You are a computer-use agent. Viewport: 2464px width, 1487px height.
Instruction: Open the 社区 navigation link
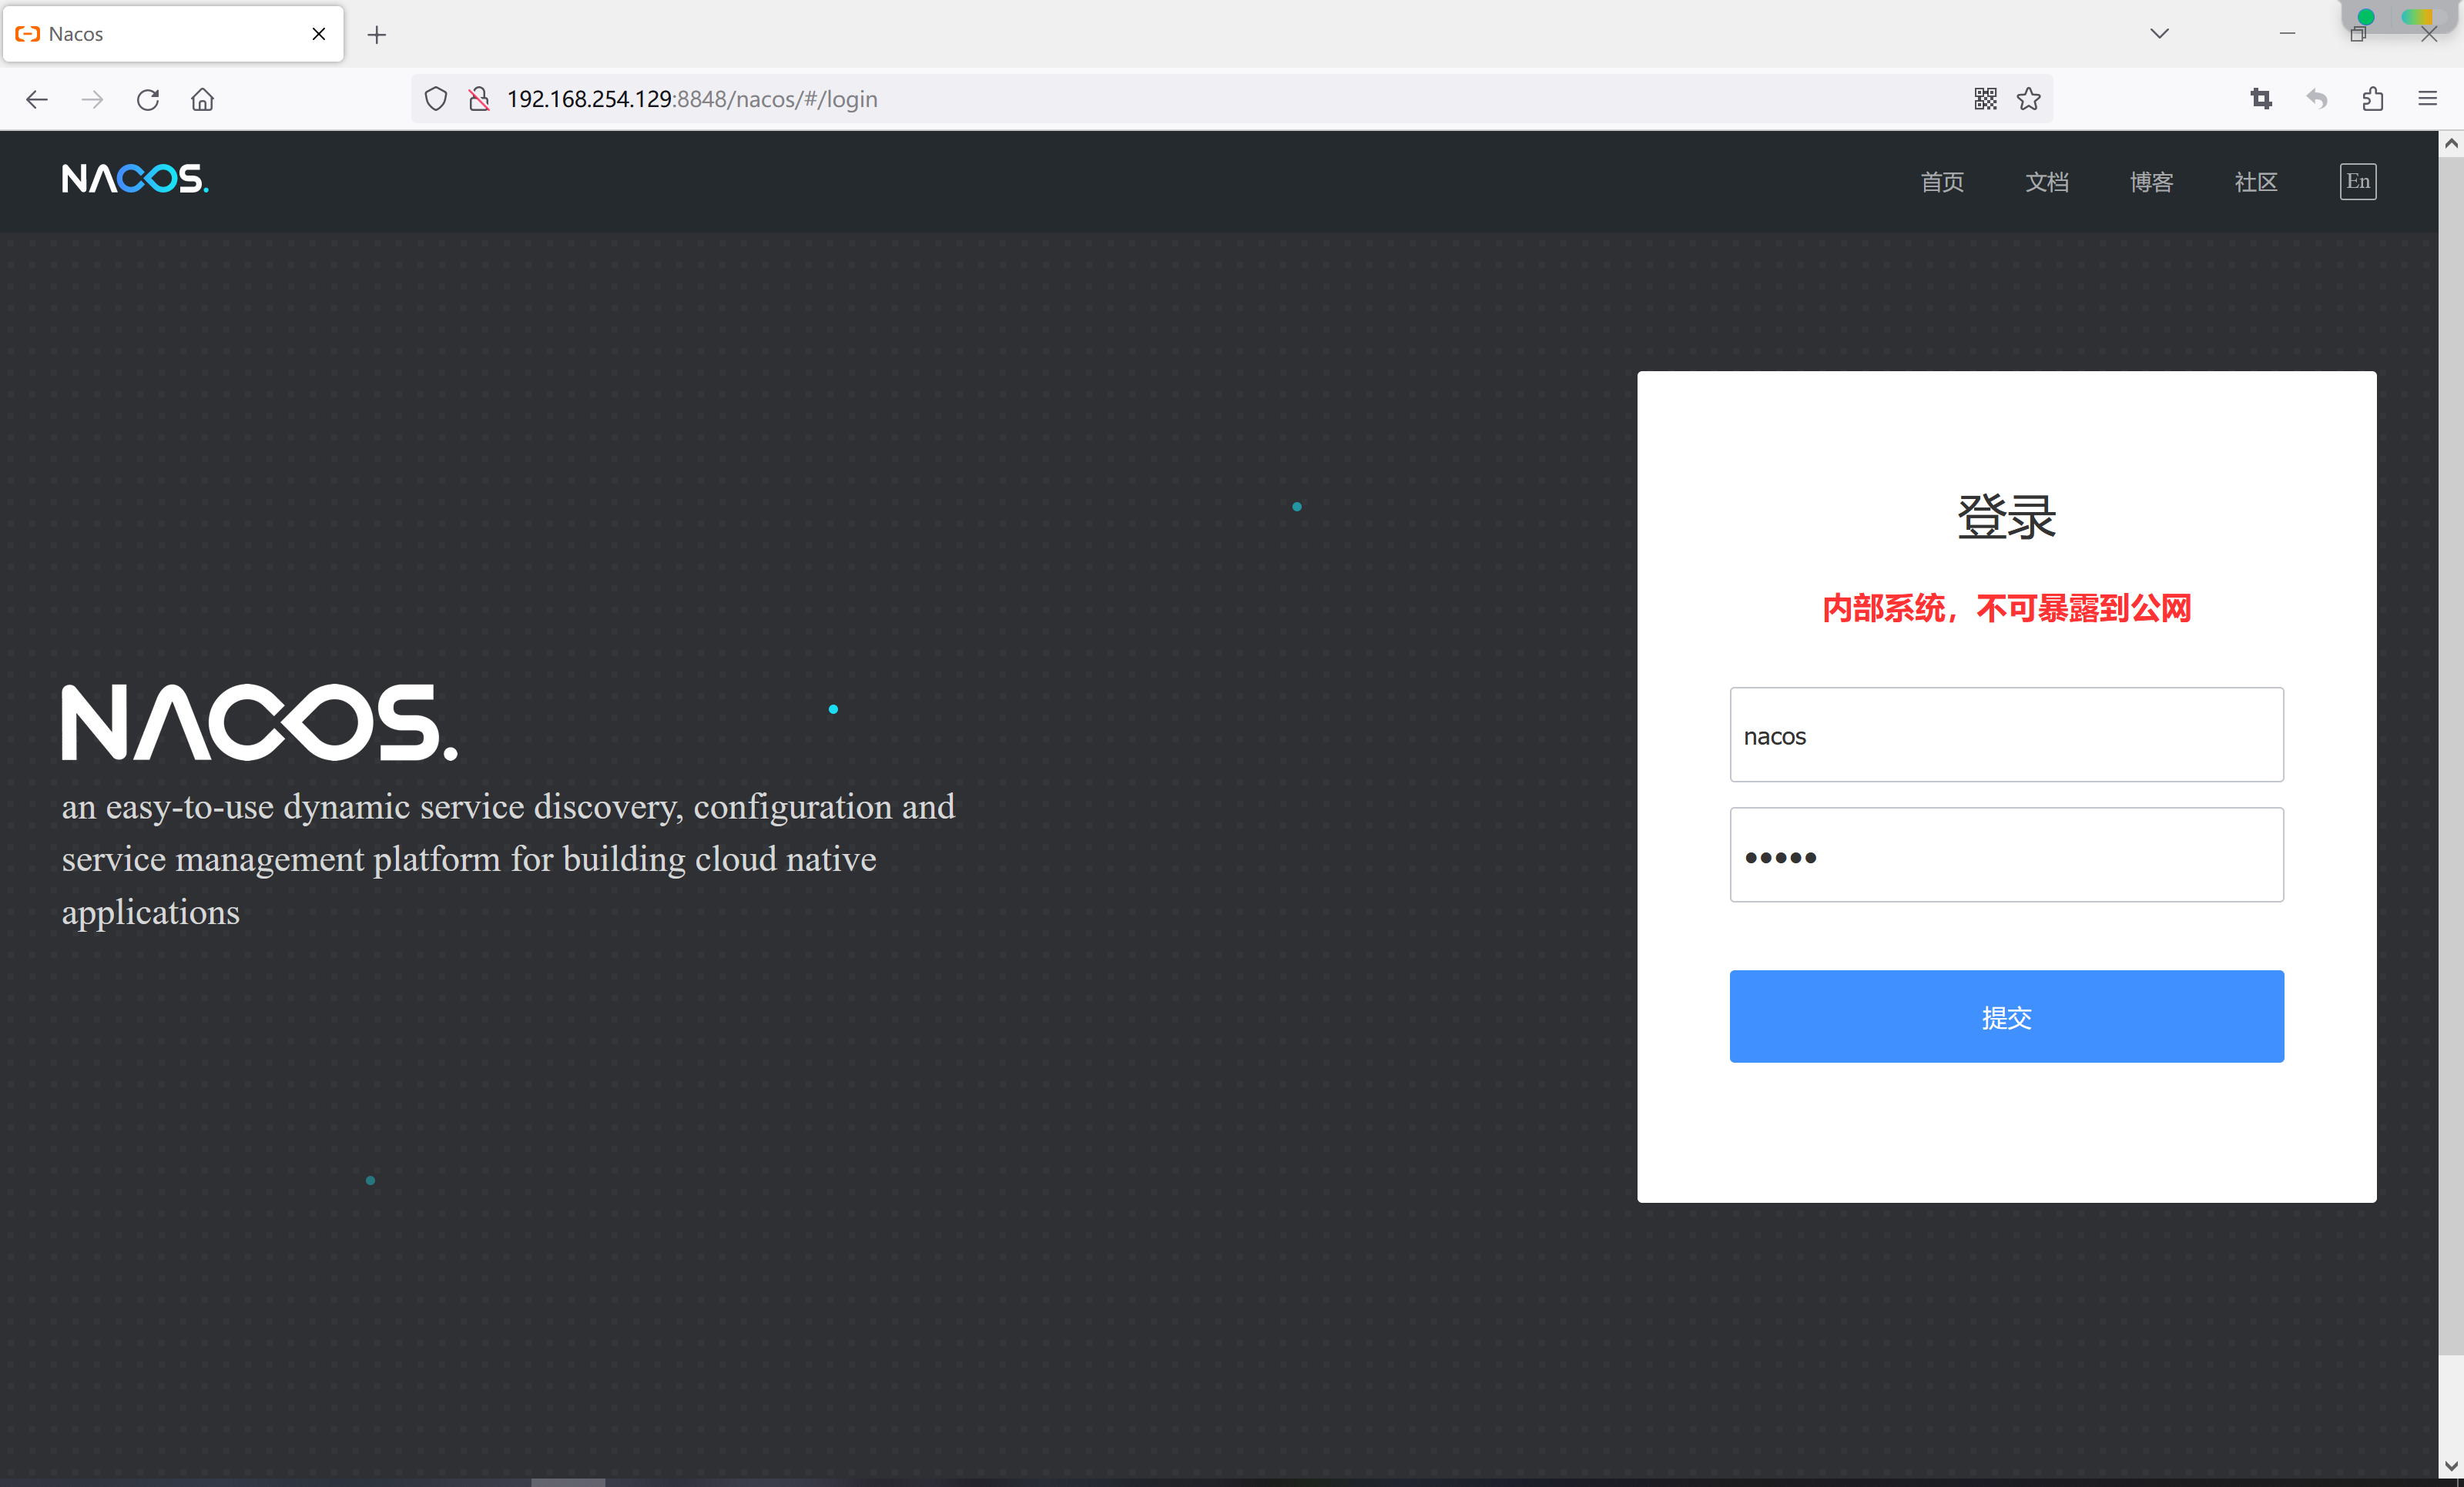click(2256, 182)
